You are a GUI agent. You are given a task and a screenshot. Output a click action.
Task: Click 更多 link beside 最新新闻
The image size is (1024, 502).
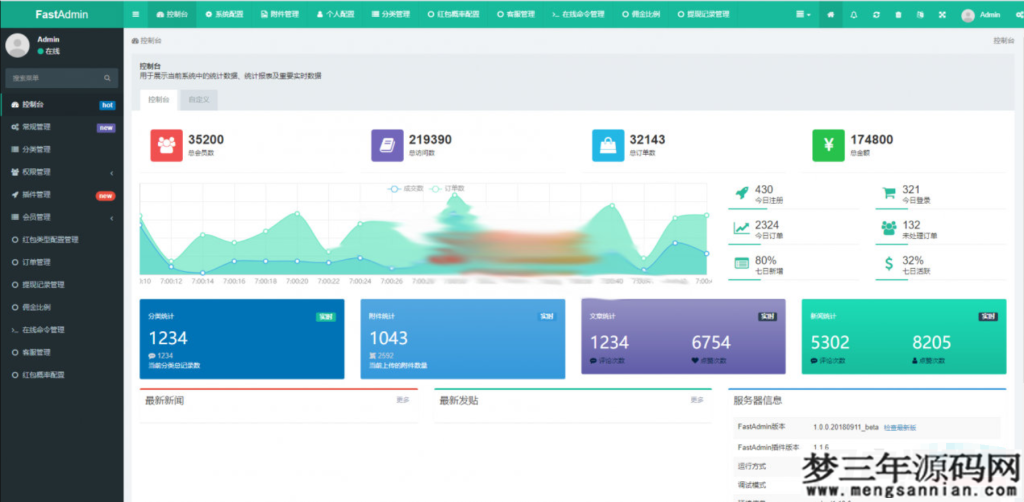[x=403, y=400]
